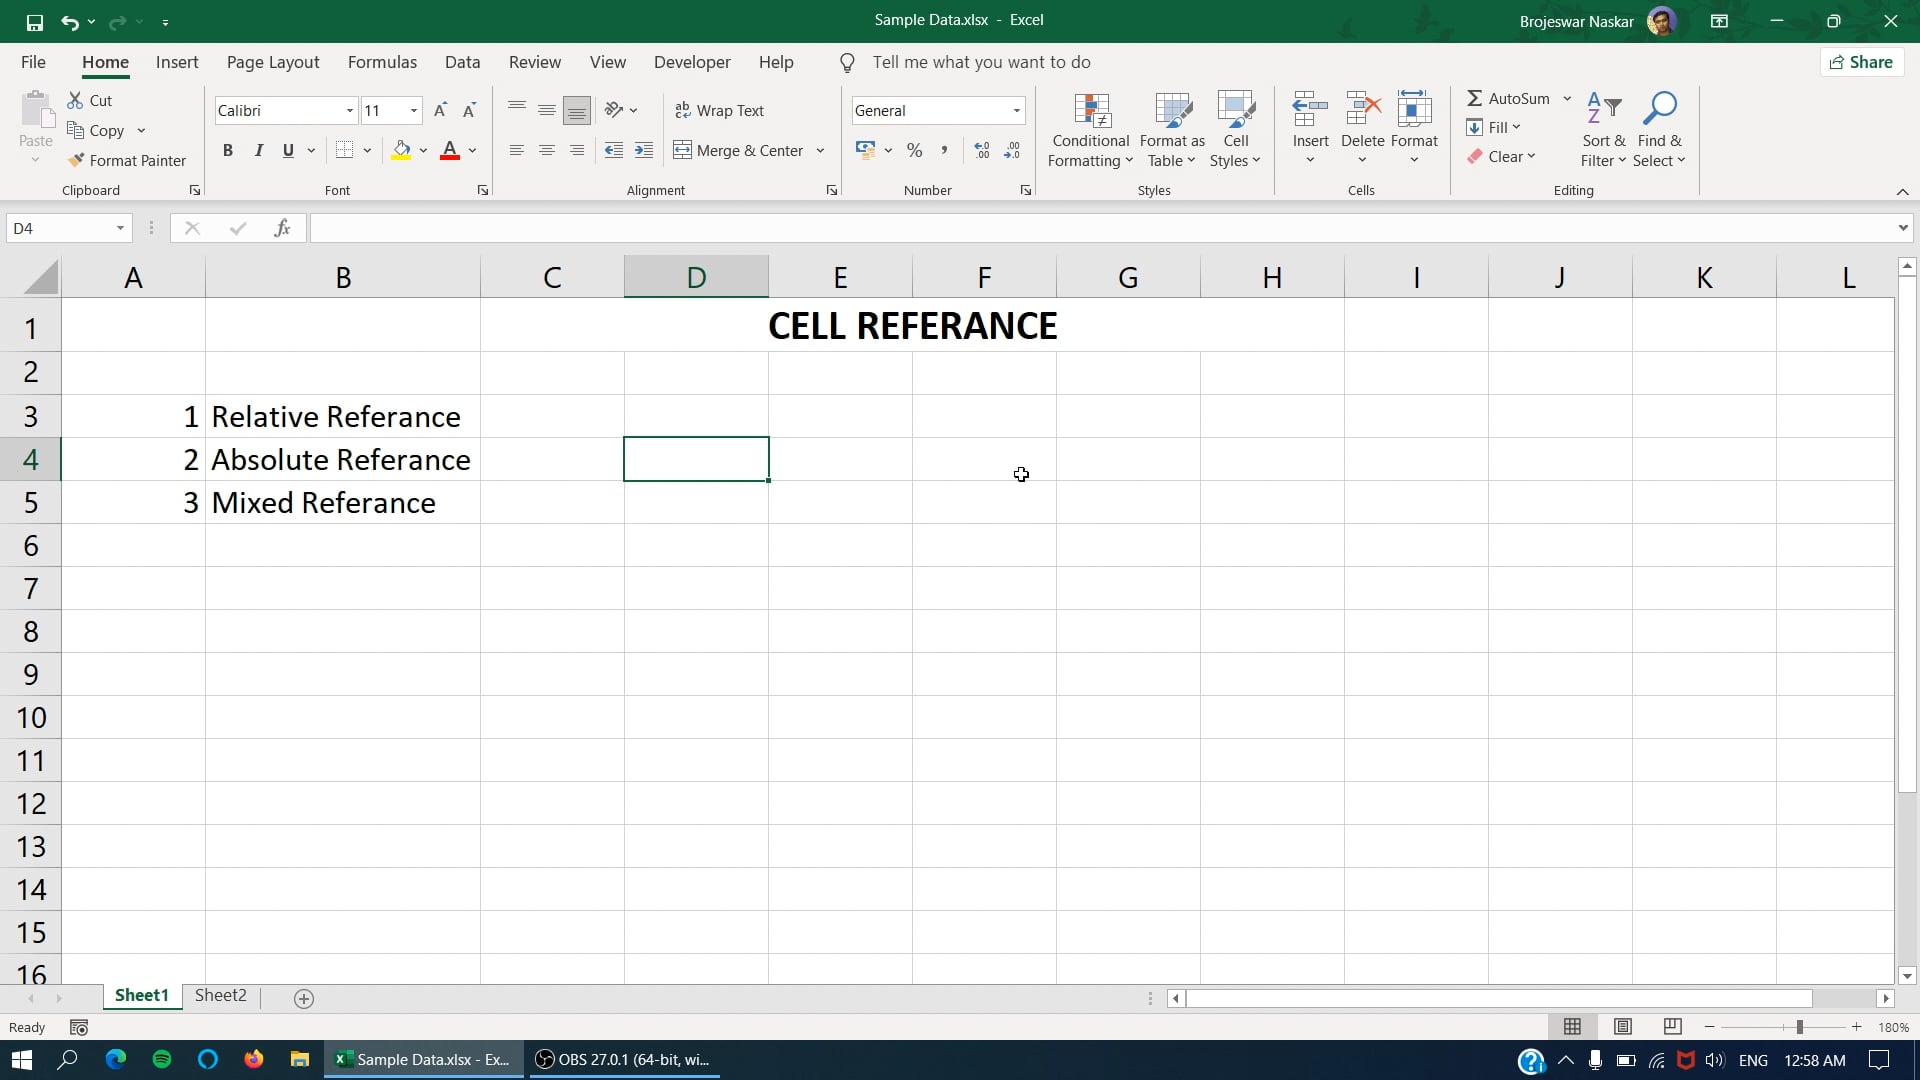Switch to the Formulas tab

382,62
